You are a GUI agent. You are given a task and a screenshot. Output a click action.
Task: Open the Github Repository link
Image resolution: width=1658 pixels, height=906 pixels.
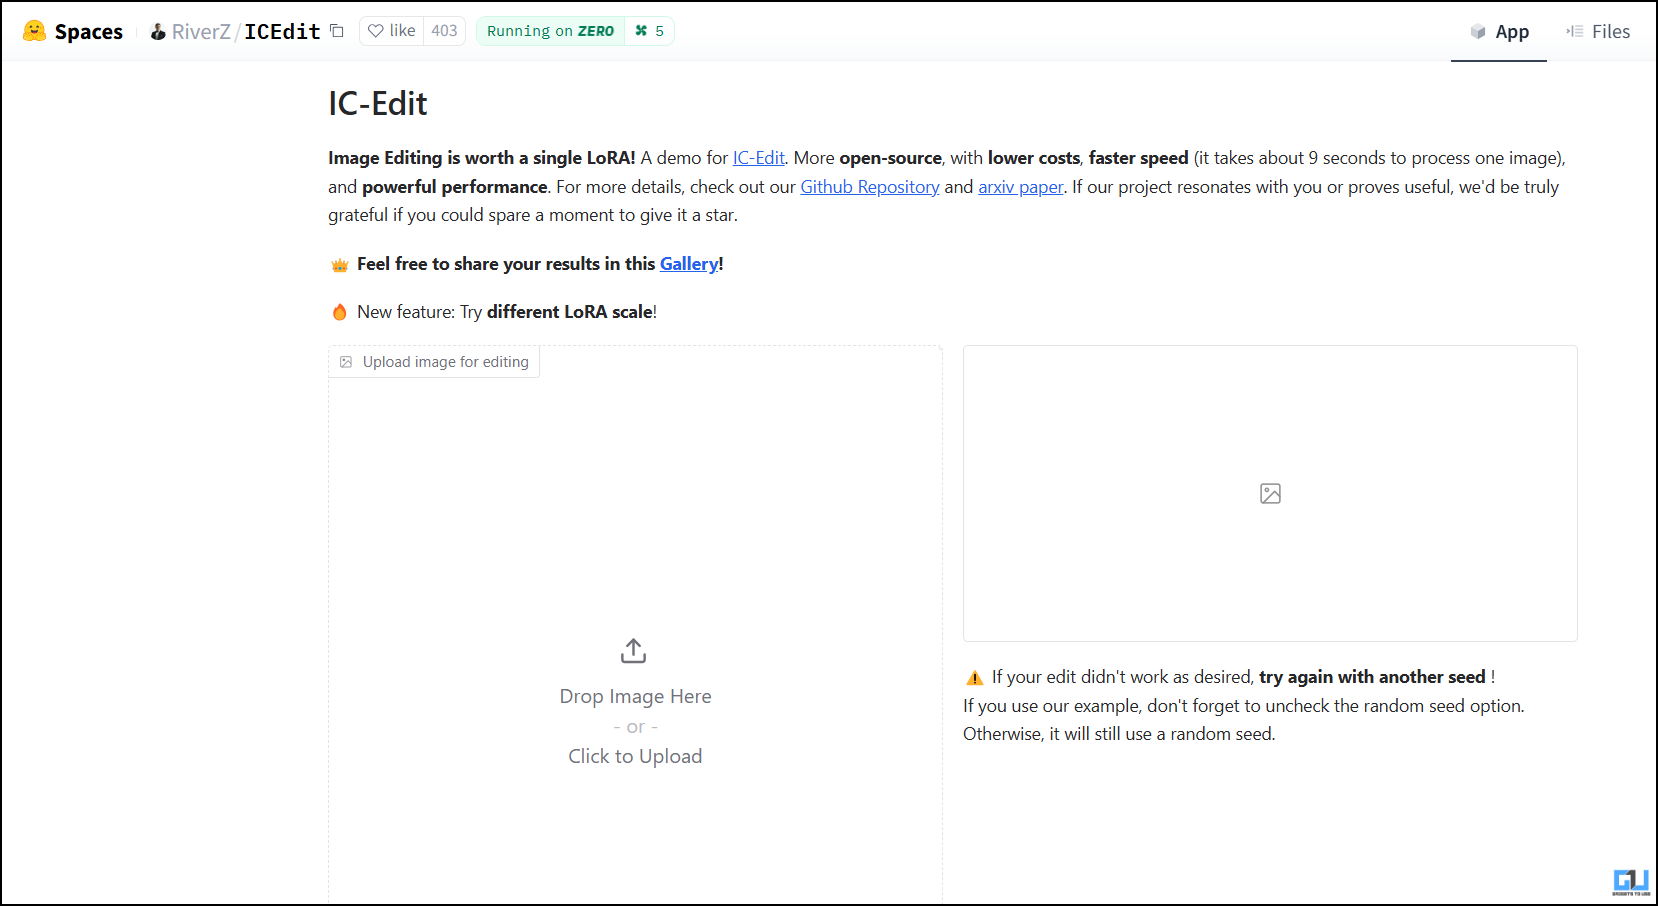(x=870, y=187)
